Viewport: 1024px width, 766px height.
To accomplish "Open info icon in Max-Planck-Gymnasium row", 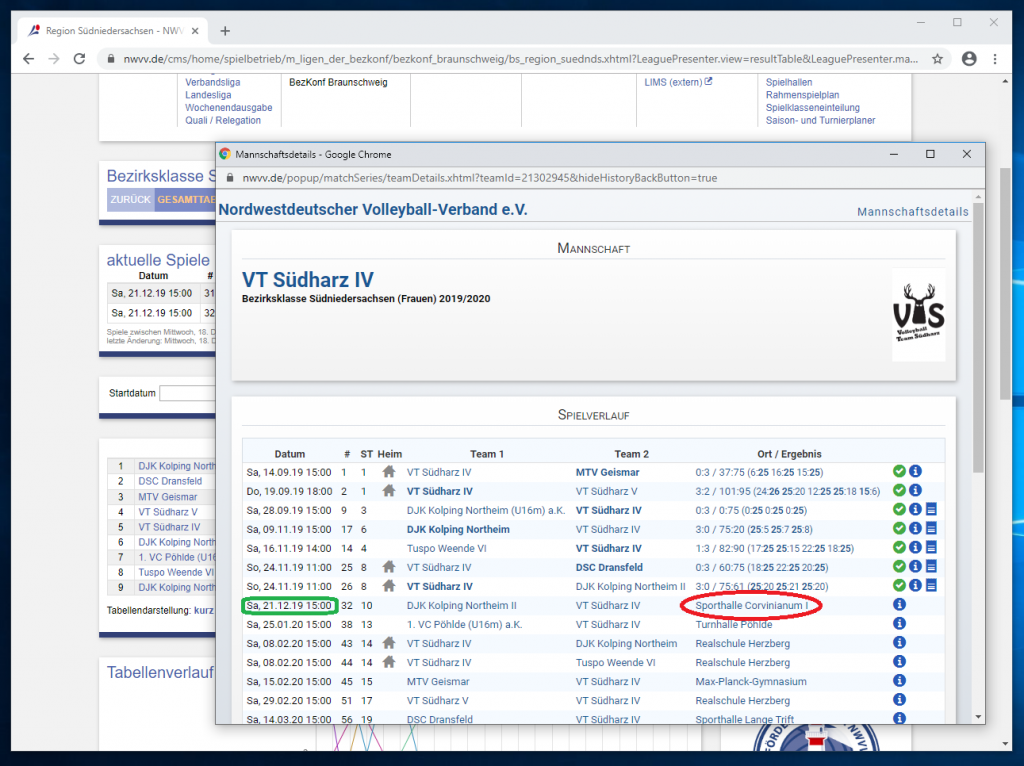I will 899,680.
